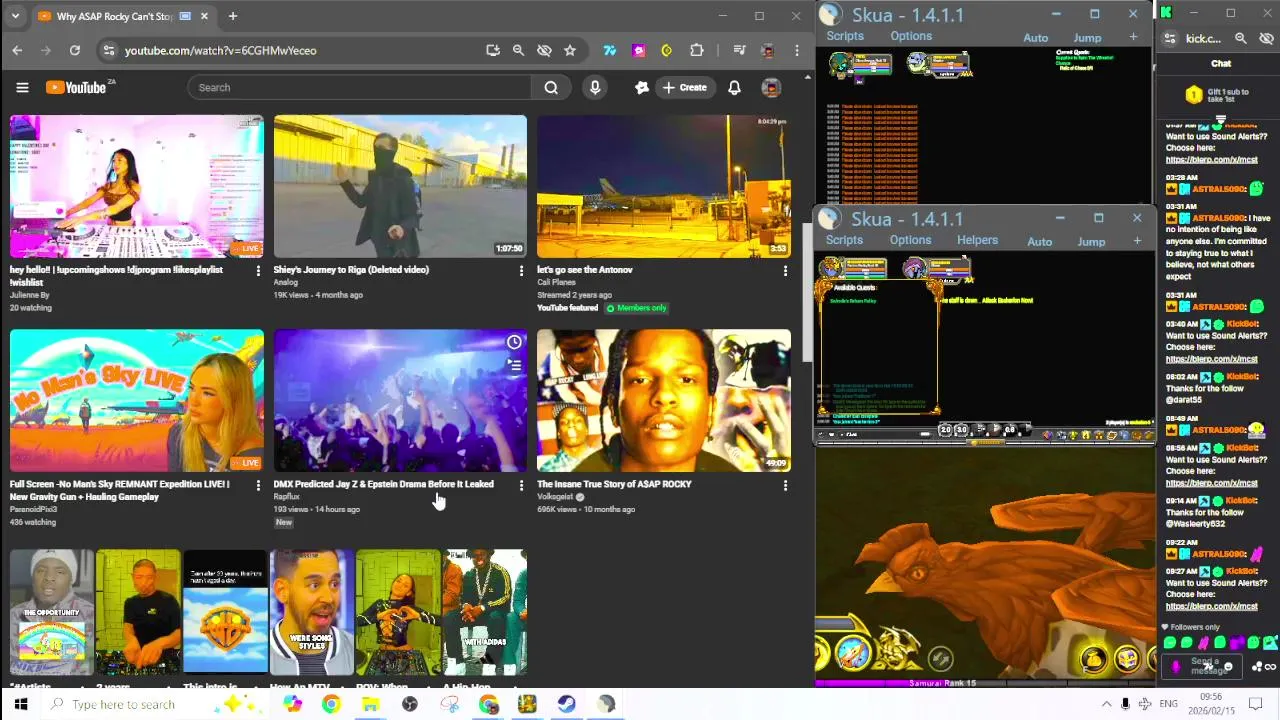Open the YouTube account avatar menu
The height and width of the screenshot is (720, 1280).
click(771, 87)
